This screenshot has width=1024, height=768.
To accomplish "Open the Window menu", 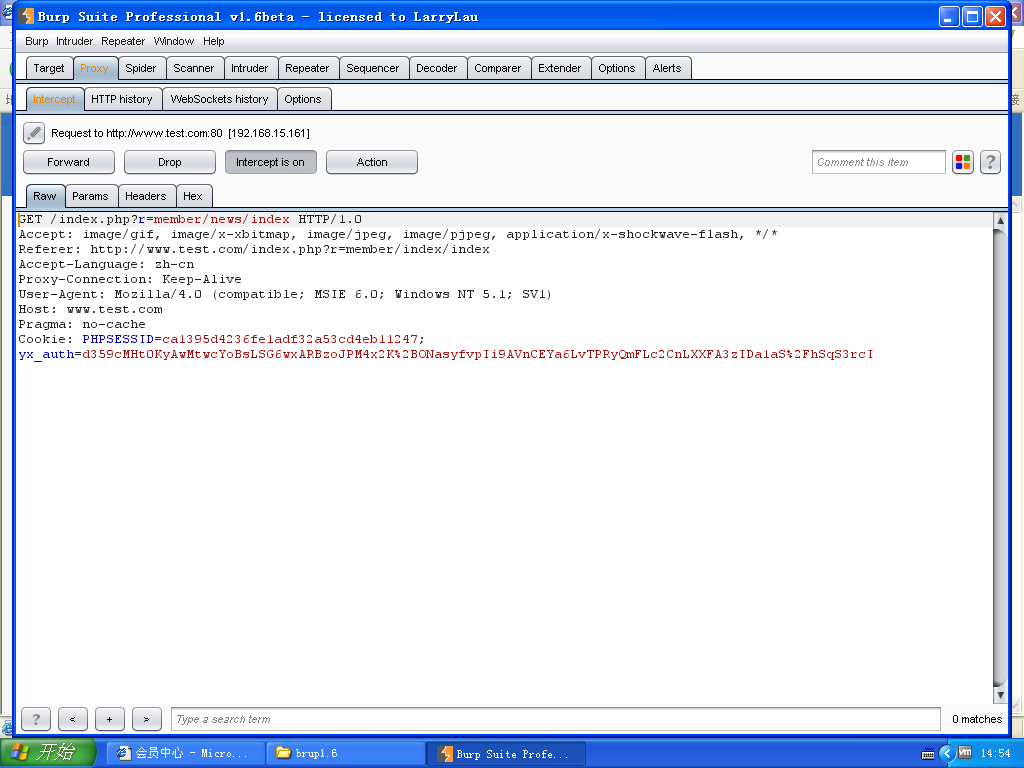I will point(174,41).
